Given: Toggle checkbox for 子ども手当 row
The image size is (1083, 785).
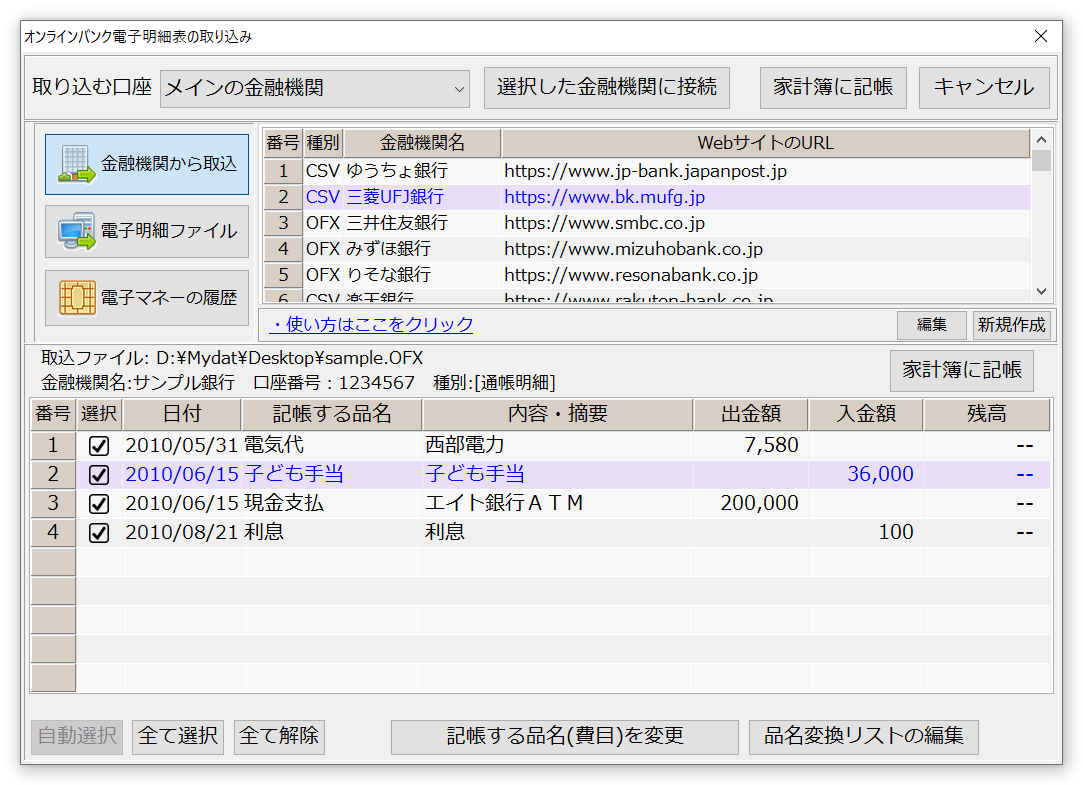Looking at the screenshot, I should coord(99,475).
